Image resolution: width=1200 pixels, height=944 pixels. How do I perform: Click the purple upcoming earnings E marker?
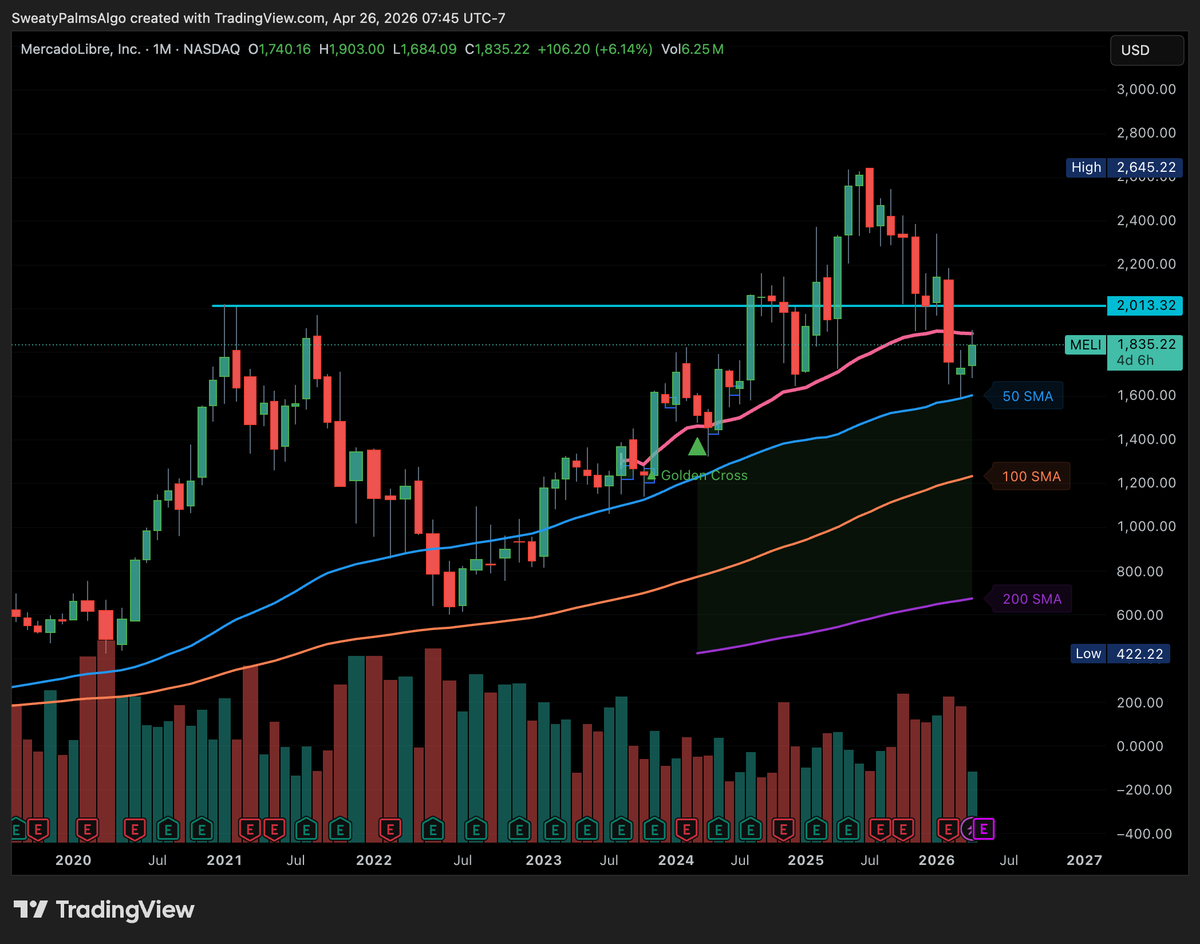[x=985, y=828]
